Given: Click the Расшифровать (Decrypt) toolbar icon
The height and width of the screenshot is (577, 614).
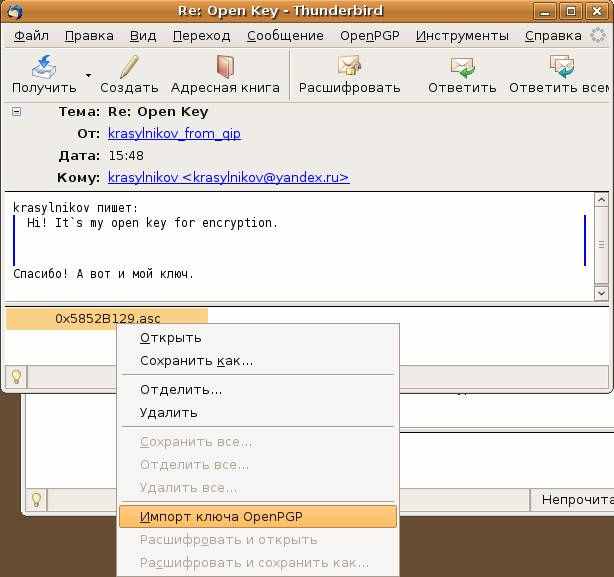Looking at the screenshot, I should [x=349, y=65].
